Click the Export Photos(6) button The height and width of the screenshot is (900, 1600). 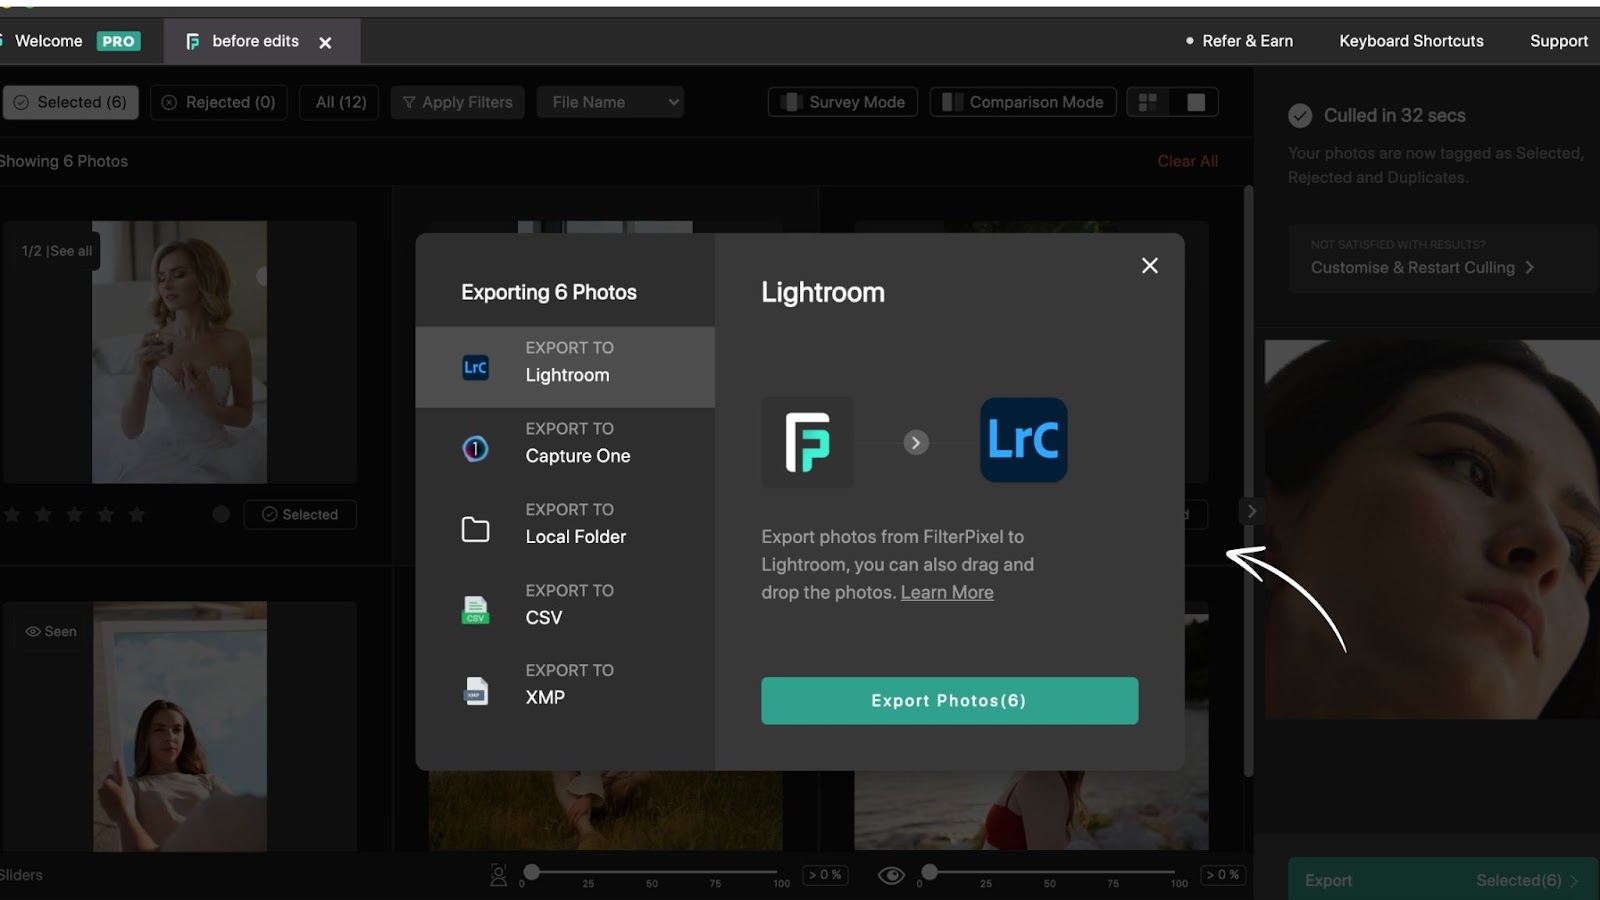click(x=949, y=701)
